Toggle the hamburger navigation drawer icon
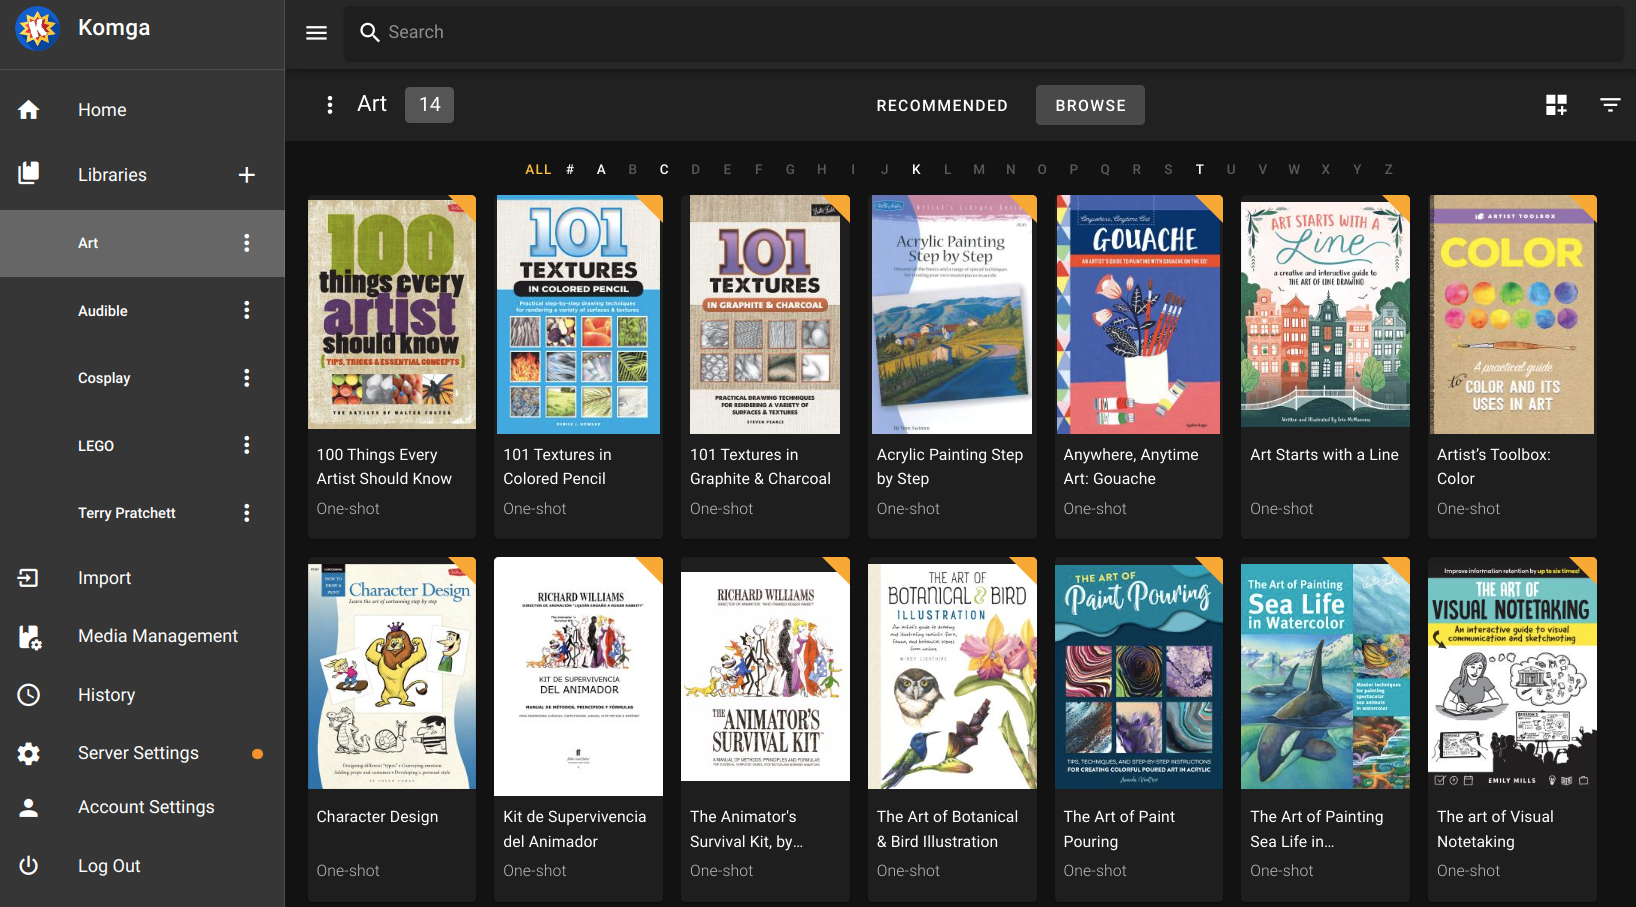Viewport: 1636px width, 907px height. [316, 33]
